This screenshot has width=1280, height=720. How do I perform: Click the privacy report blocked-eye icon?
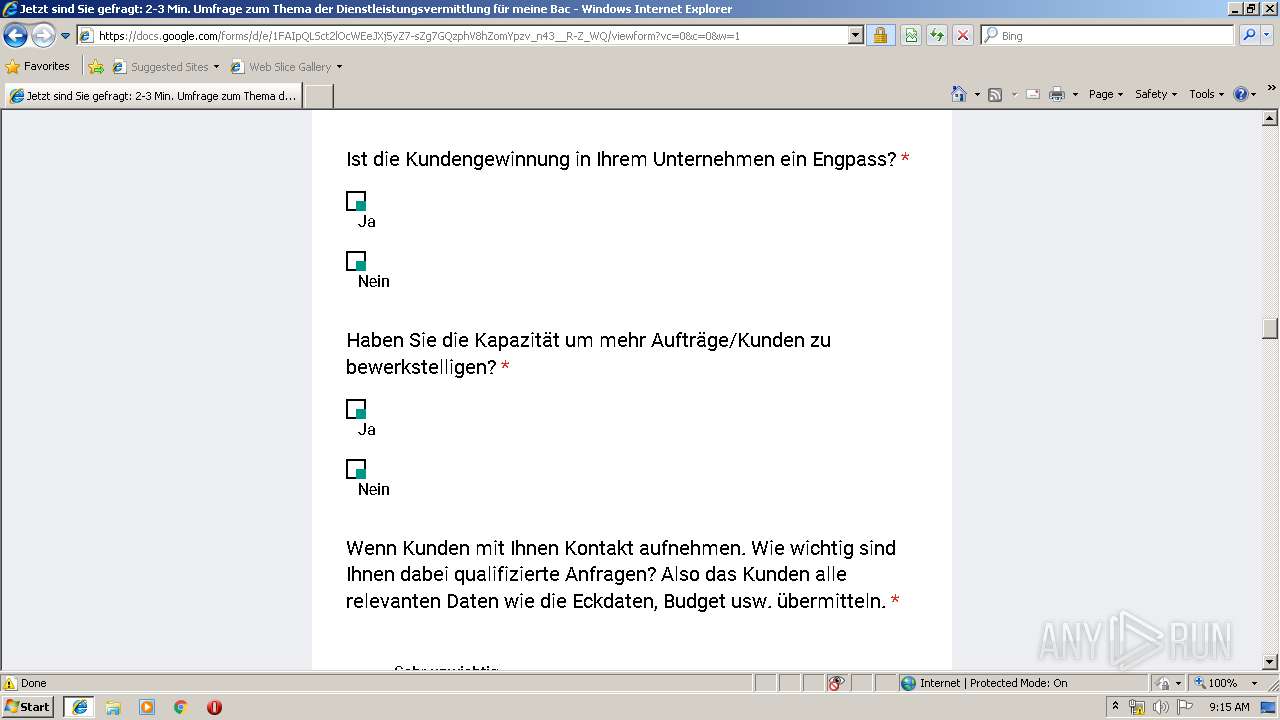pyautogui.click(x=836, y=683)
